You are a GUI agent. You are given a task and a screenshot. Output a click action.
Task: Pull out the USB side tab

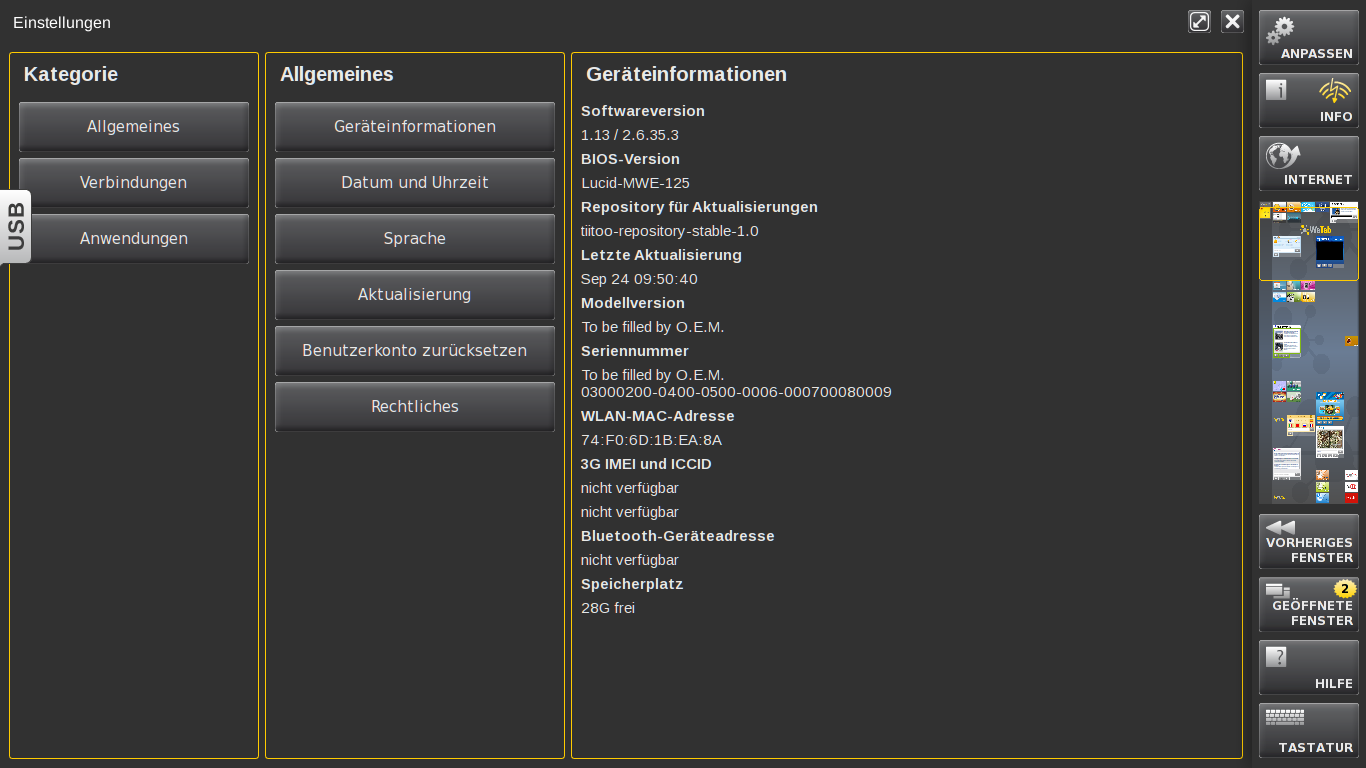[x=16, y=227]
